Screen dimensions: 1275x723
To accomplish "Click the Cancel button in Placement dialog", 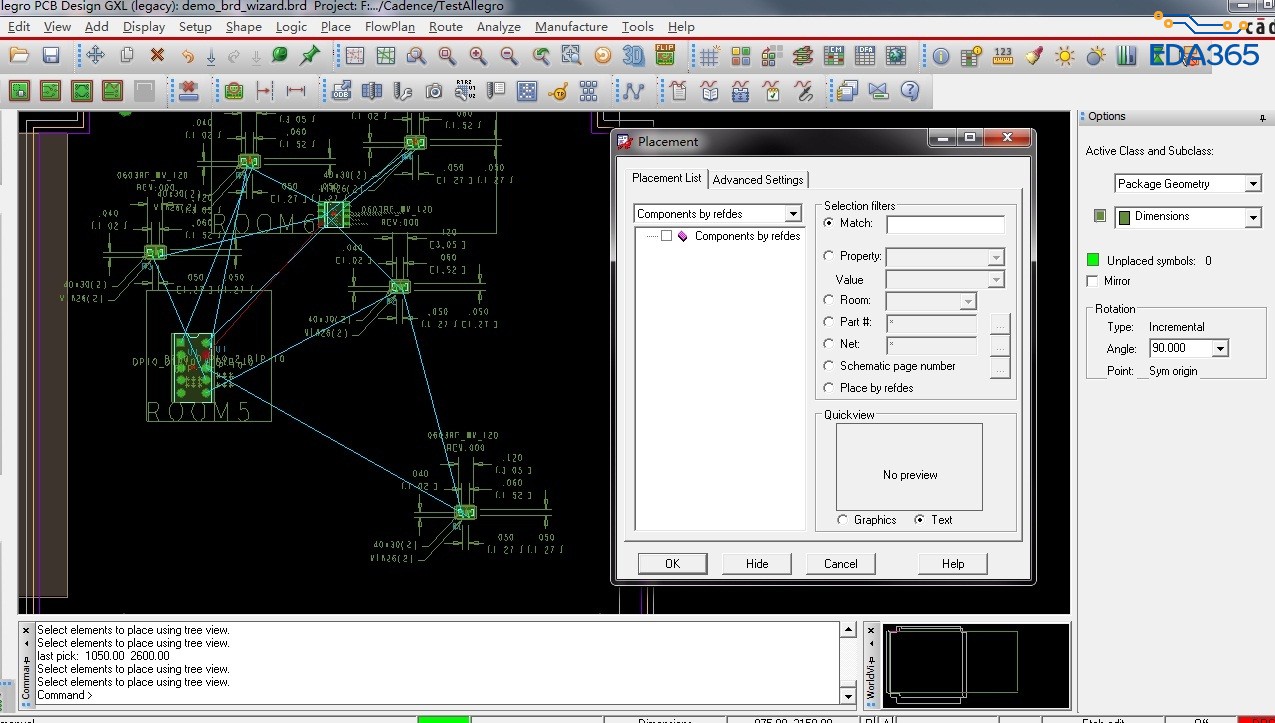I will point(840,564).
